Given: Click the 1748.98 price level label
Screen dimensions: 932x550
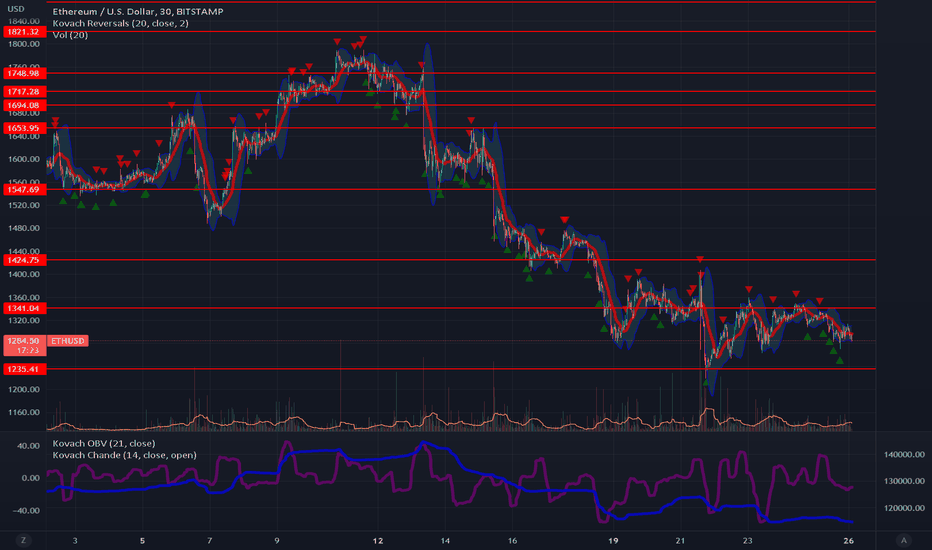Looking at the screenshot, I should tap(24, 73).
